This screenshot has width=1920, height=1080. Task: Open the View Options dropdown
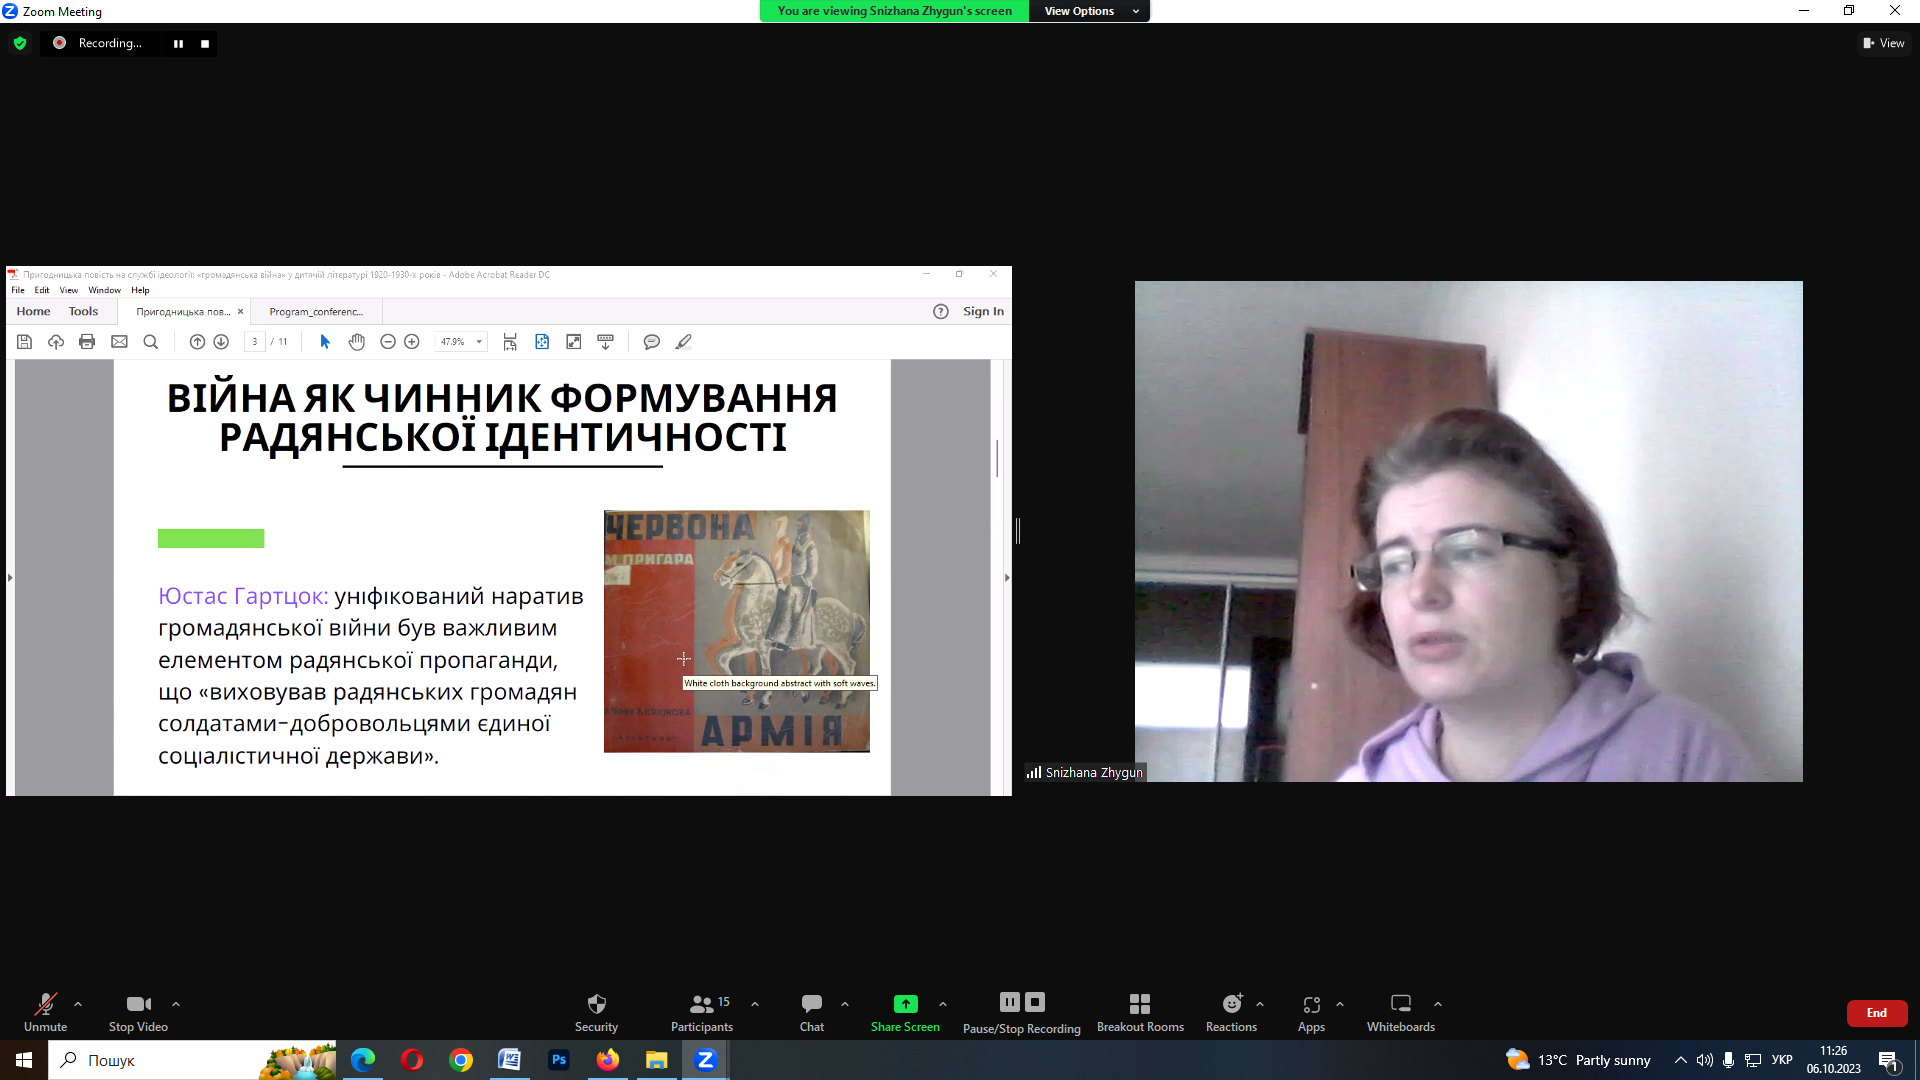1089,11
